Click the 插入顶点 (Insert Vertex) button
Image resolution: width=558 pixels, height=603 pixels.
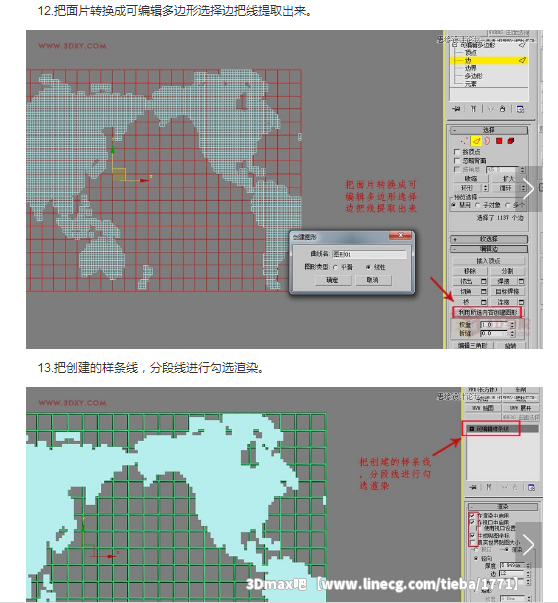tap(488, 261)
